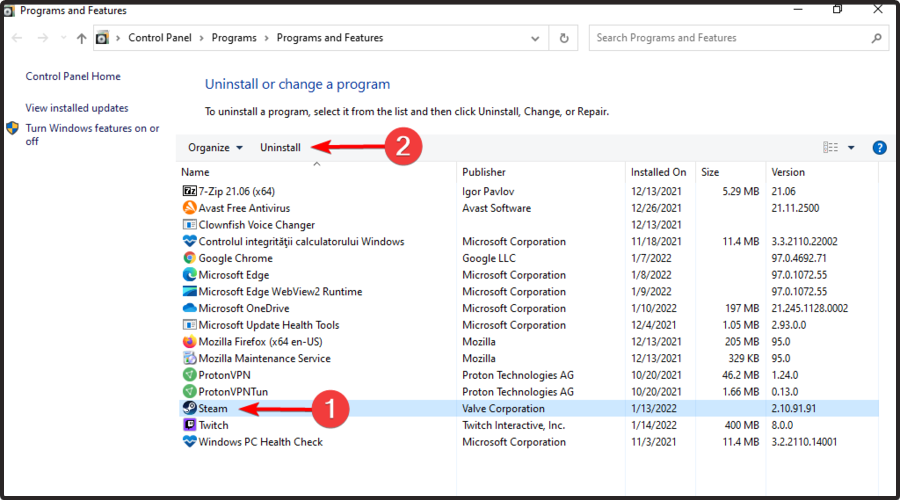This screenshot has height=500, width=900.
Task: Click the forward navigation arrow
Action: [x=42, y=38]
